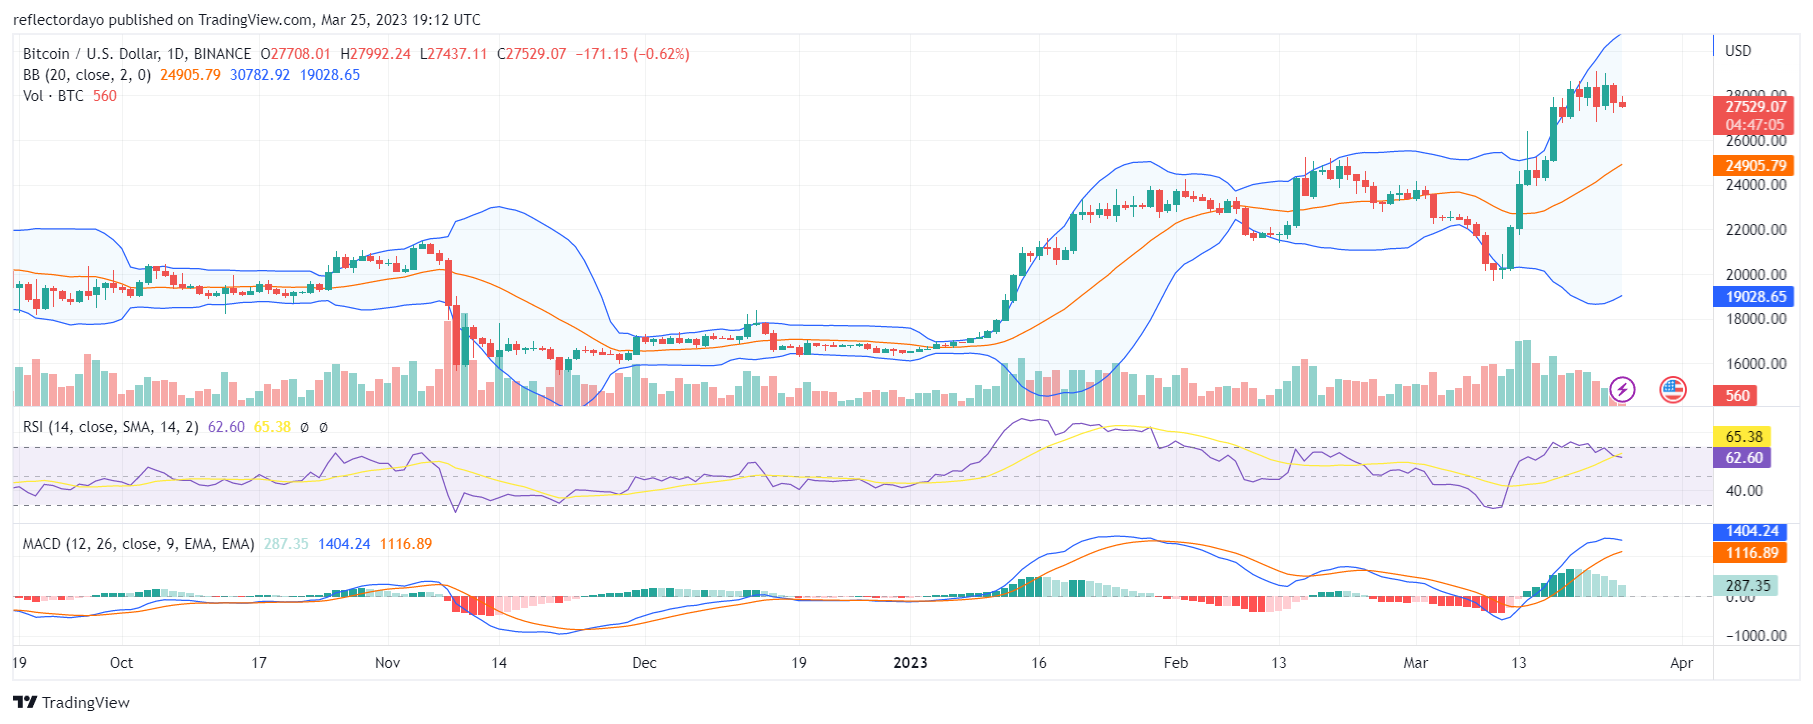The image size is (1813, 724).
Task: Click the −1000.00 MACD axis label
Action: pos(1756,636)
